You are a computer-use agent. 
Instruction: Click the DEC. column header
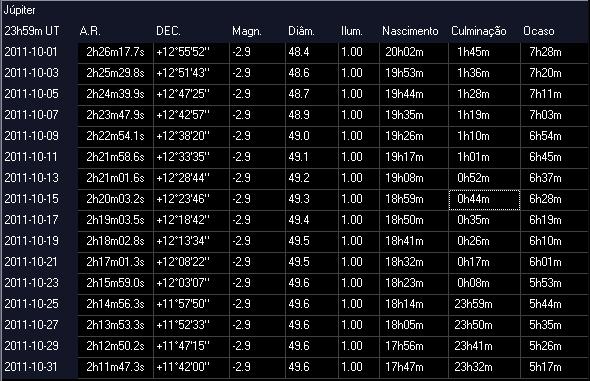click(168, 31)
